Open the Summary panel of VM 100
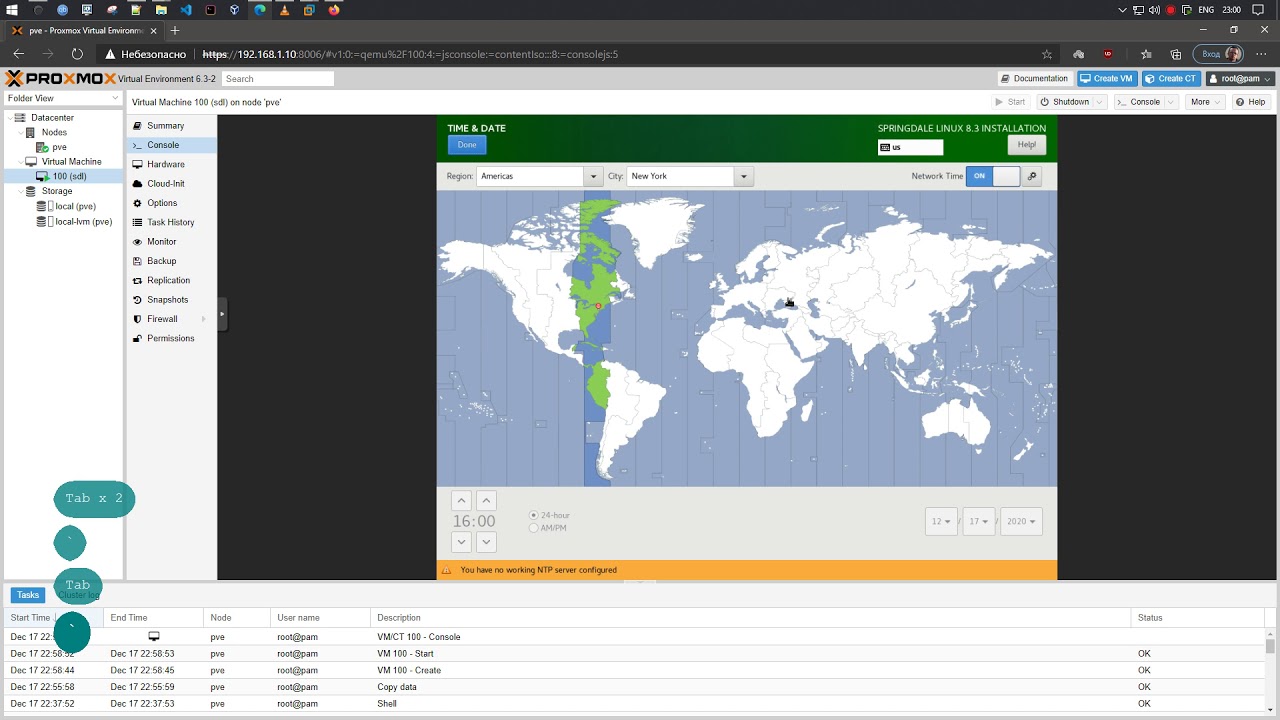The width and height of the screenshot is (1280, 720). [x=166, y=126]
